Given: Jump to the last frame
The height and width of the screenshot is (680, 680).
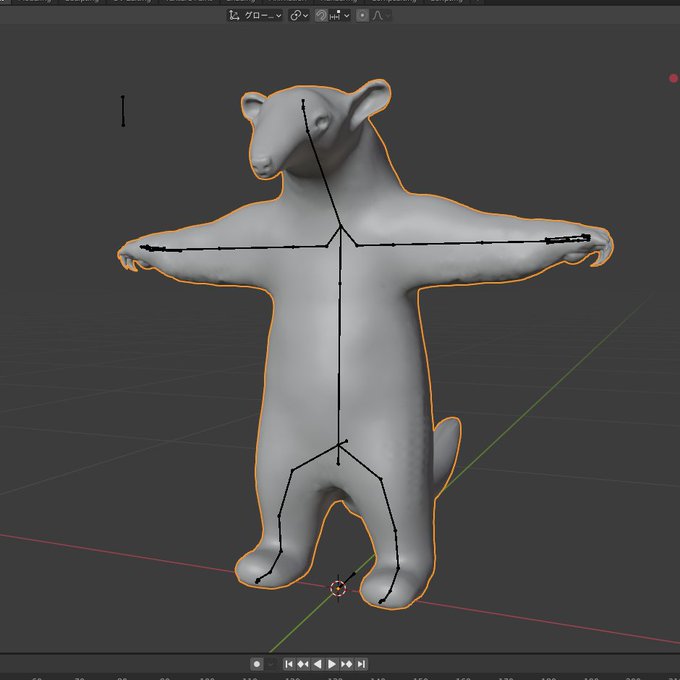Looking at the screenshot, I should click(x=361, y=664).
